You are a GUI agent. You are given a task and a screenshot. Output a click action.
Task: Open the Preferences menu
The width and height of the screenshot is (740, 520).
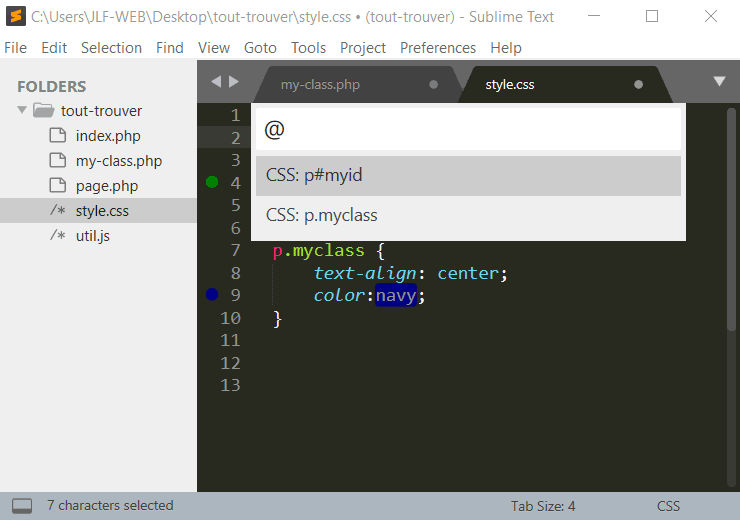pos(438,48)
